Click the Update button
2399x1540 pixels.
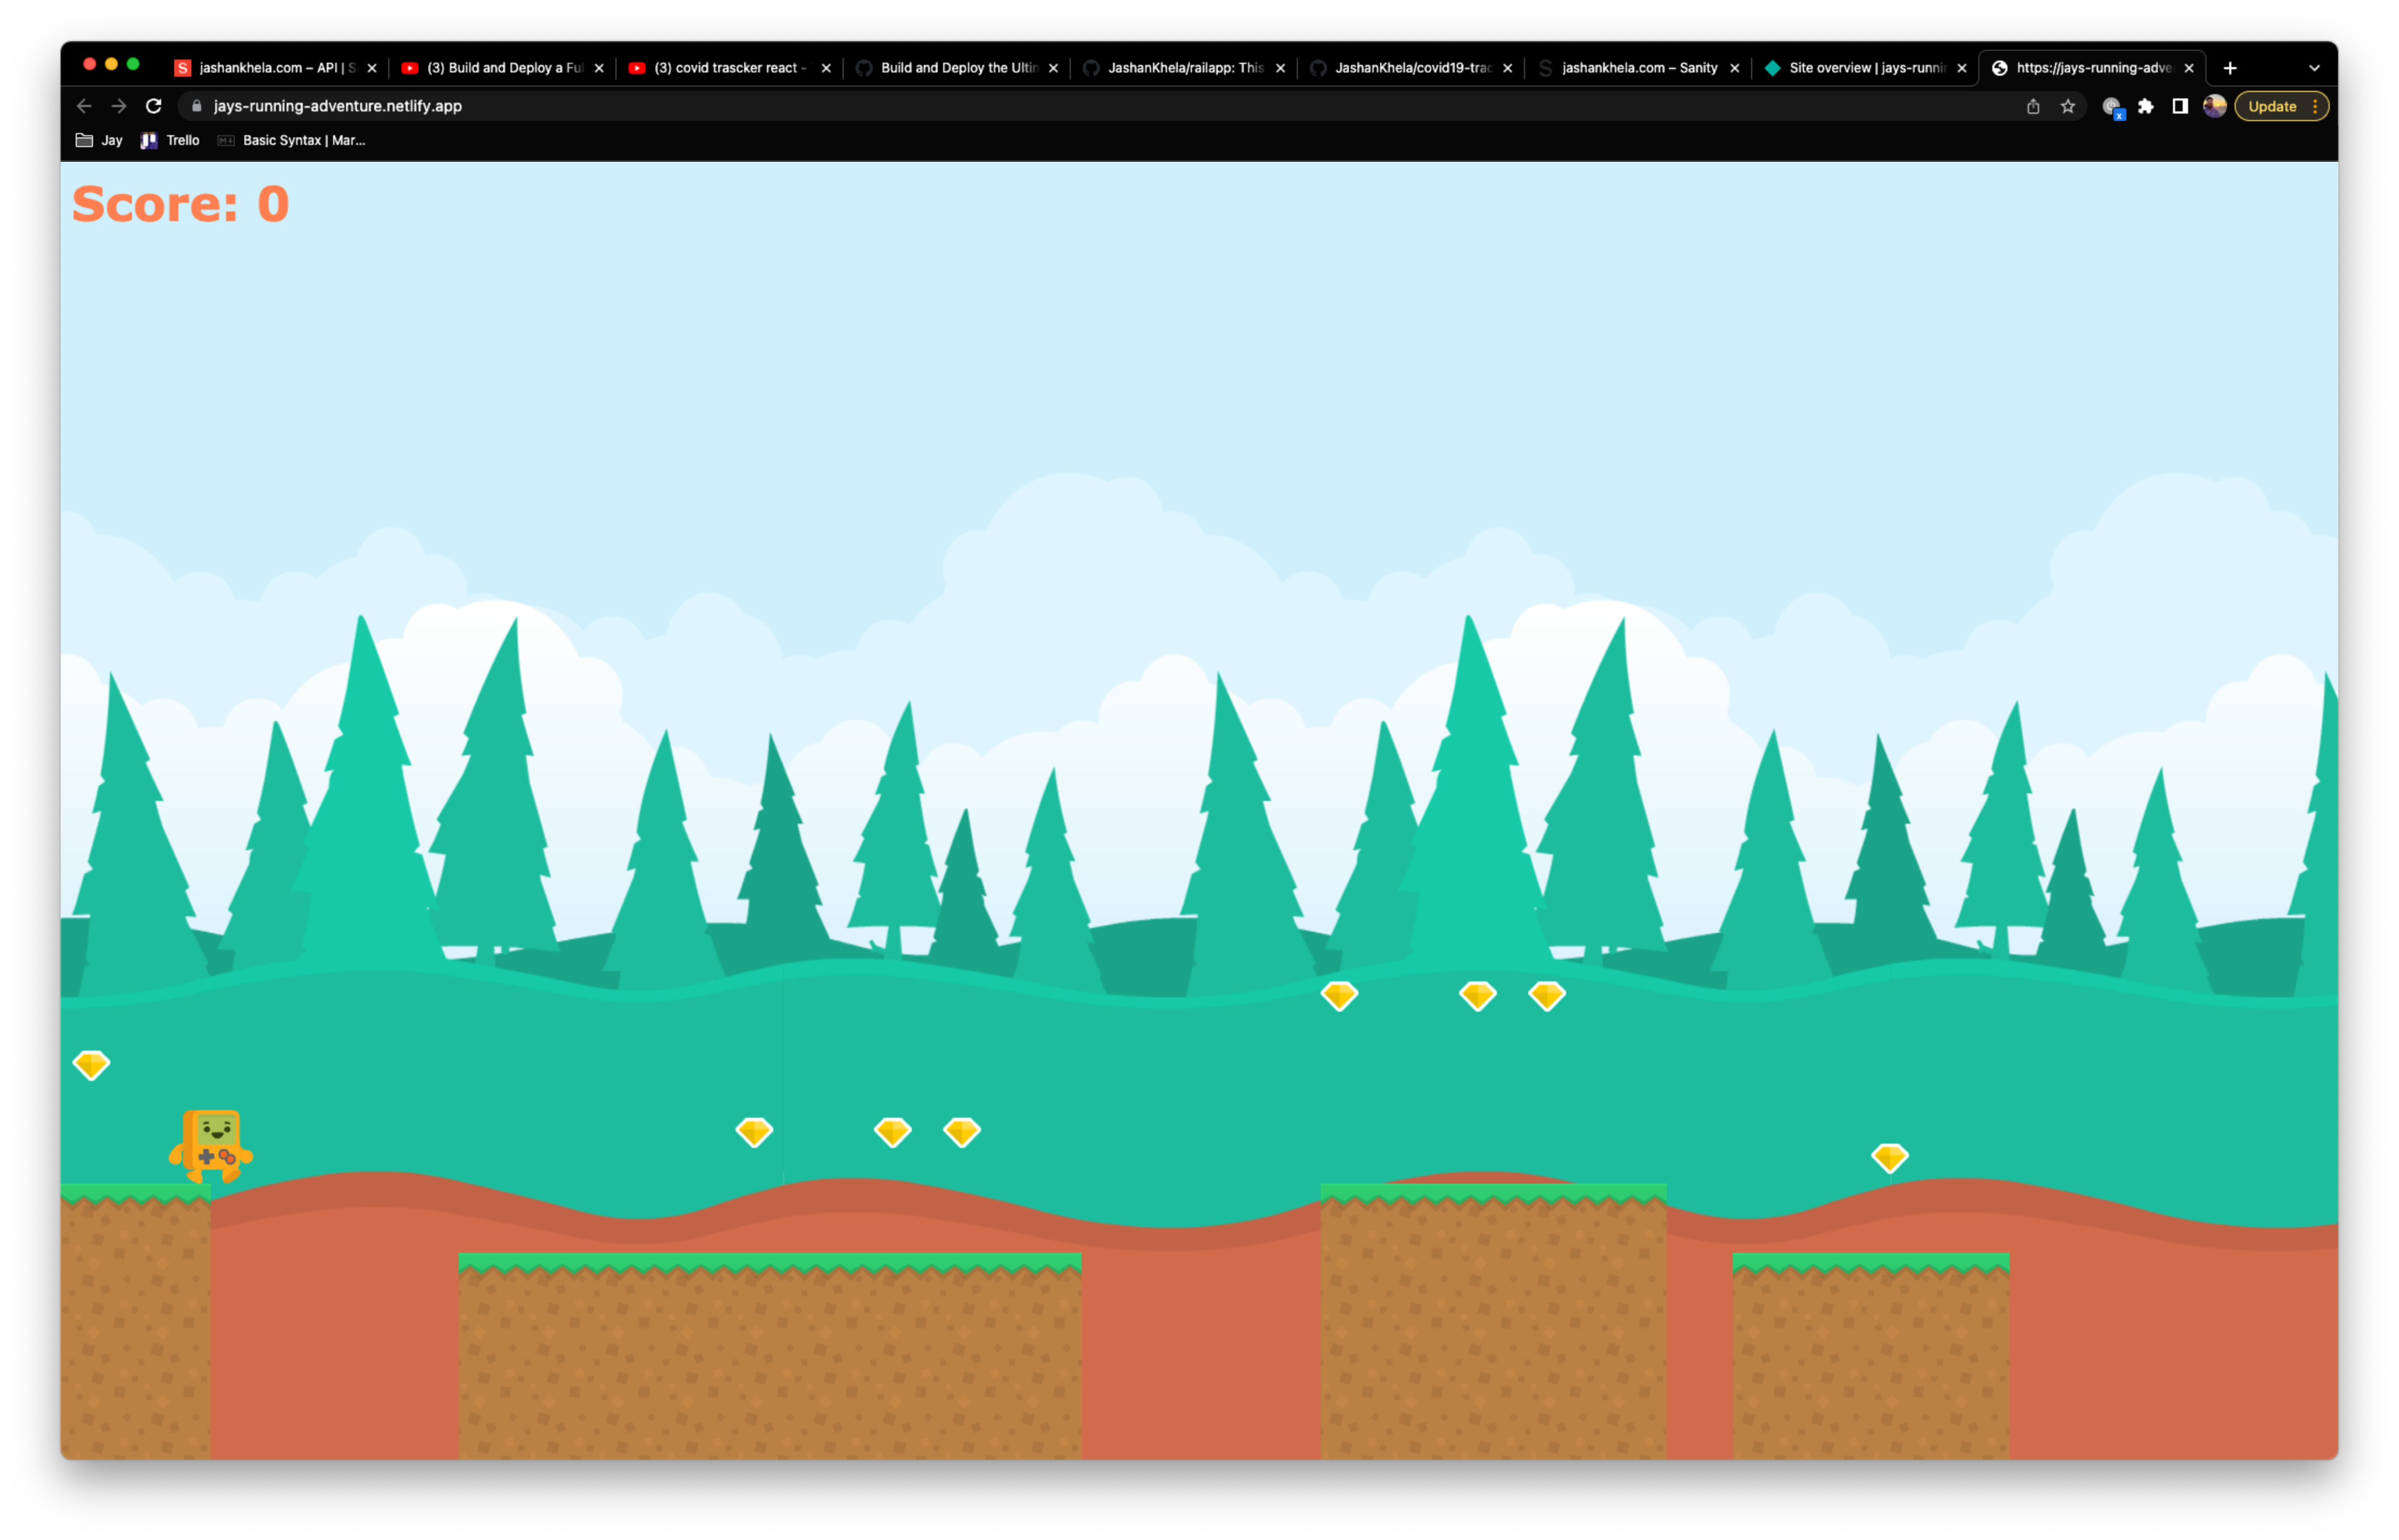coord(2272,106)
